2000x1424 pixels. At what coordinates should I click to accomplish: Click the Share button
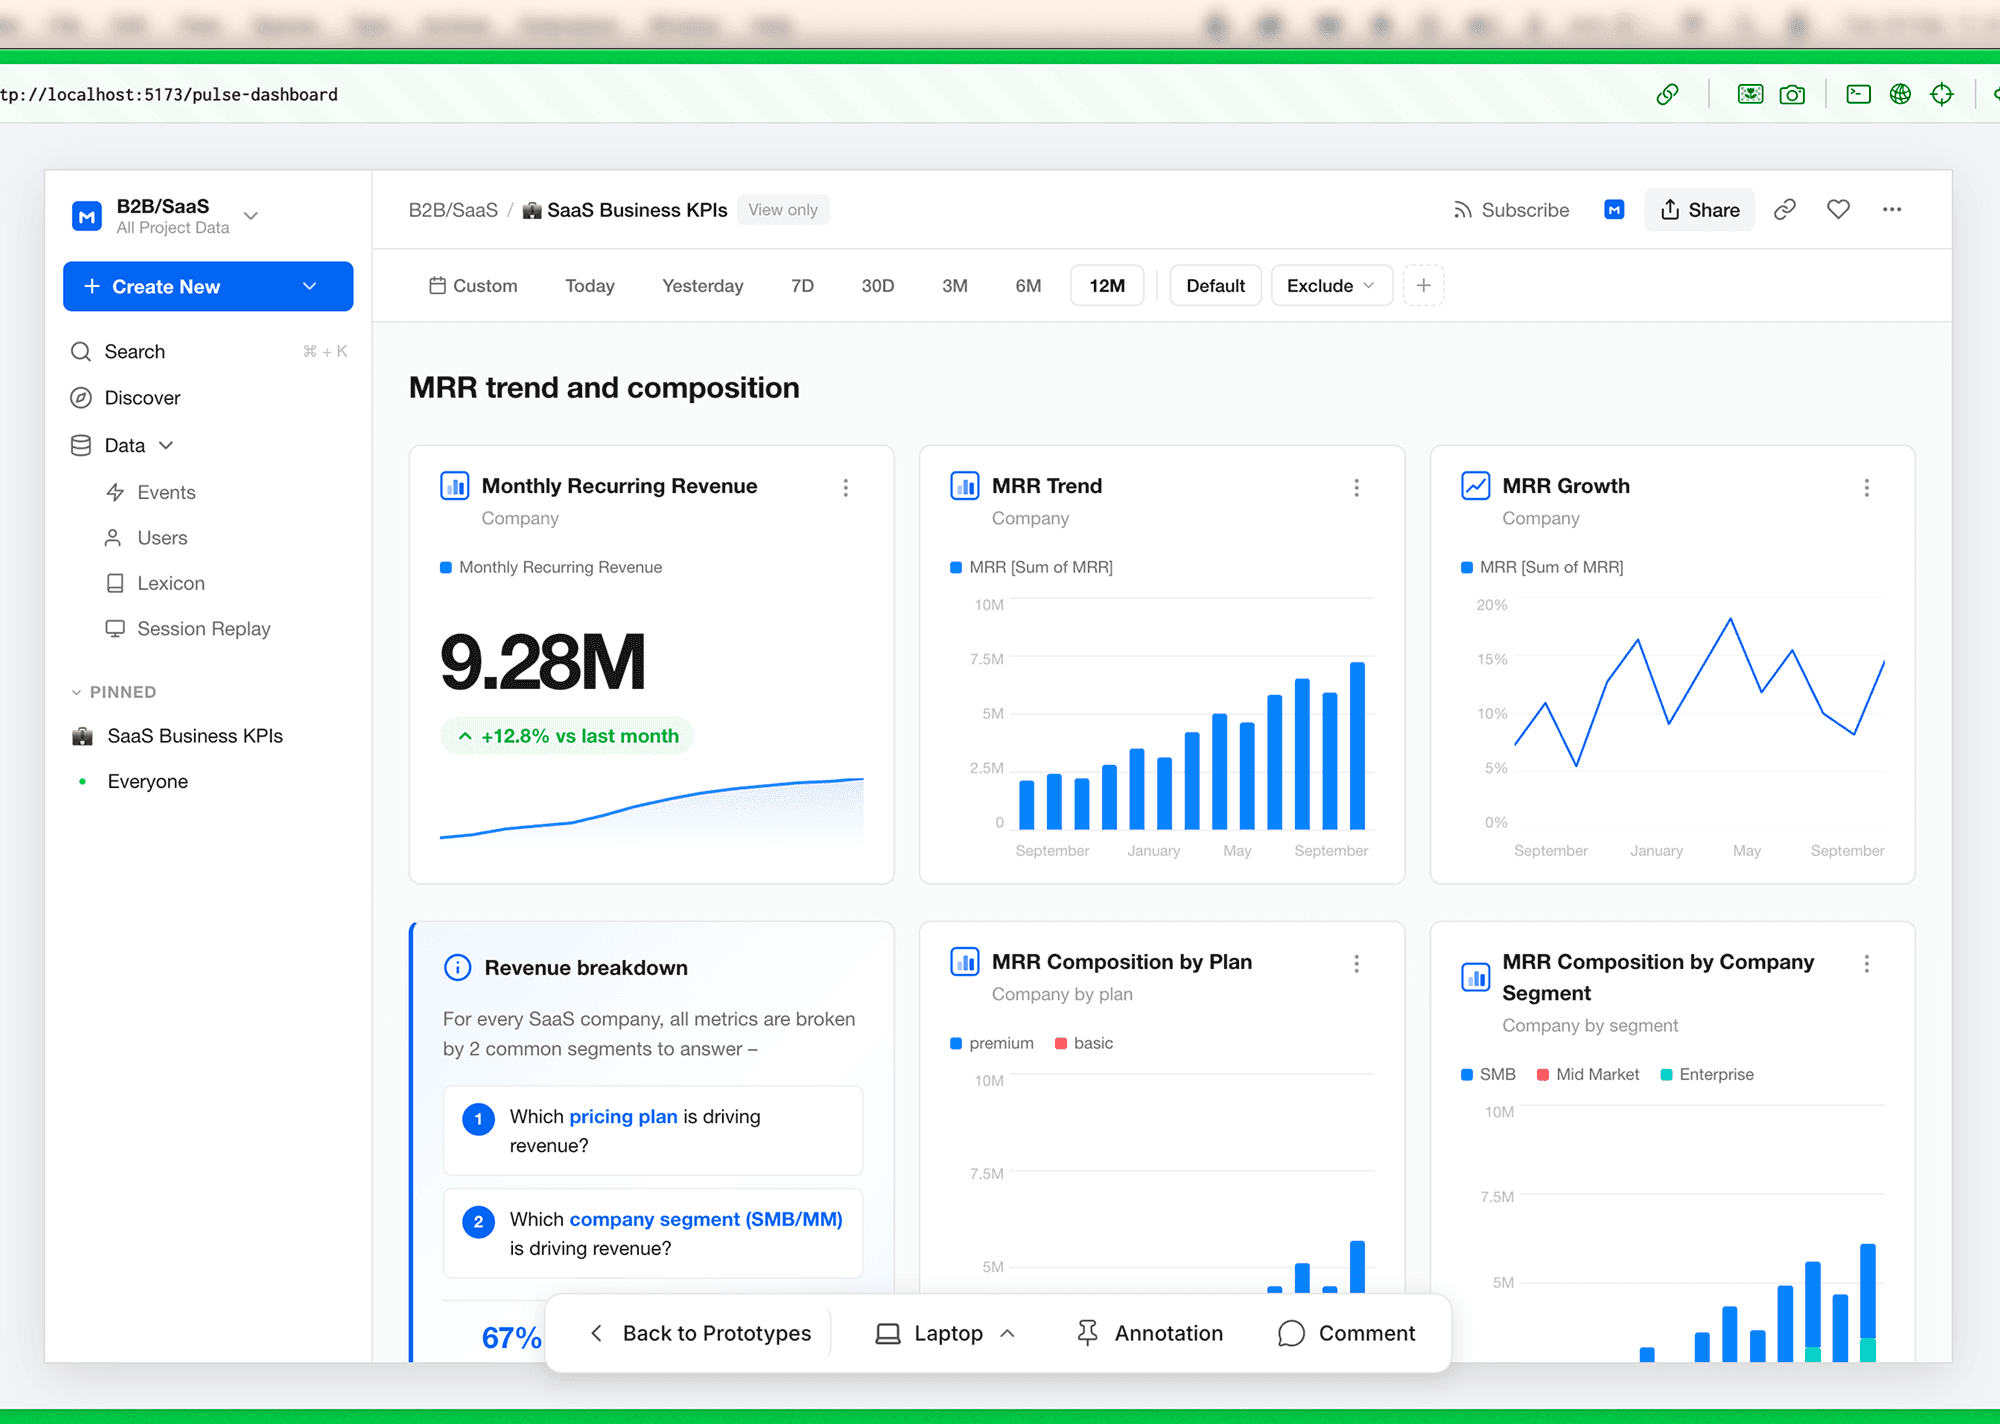[x=1699, y=210]
